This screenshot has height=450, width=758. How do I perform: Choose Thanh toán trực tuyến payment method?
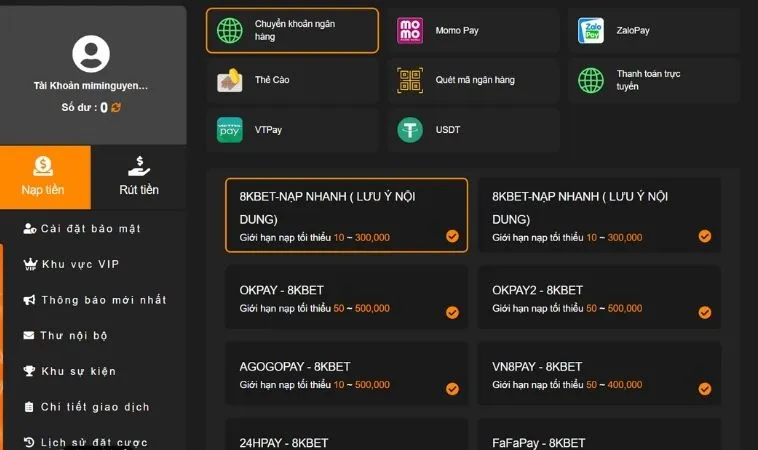point(654,80)
